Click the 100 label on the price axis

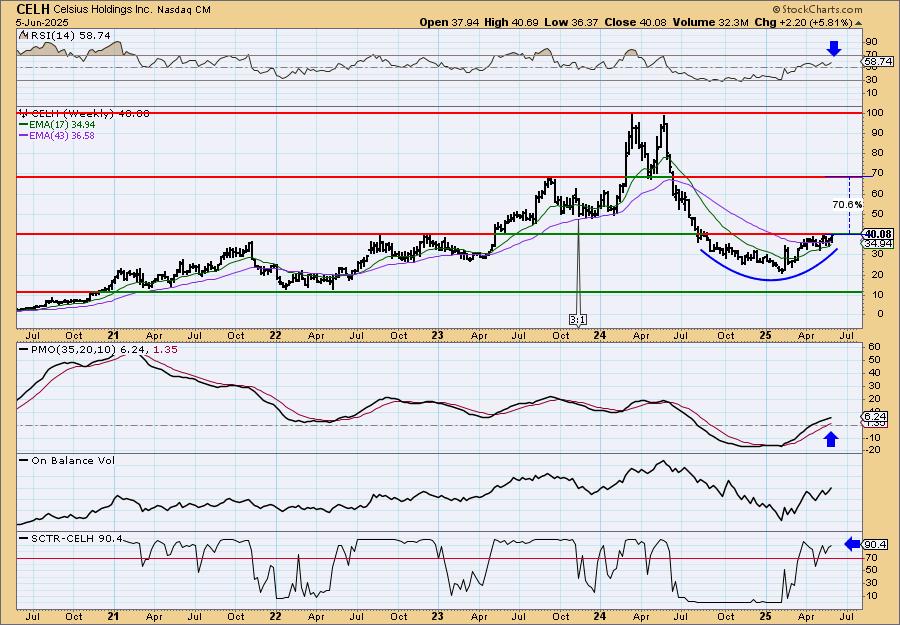coord(875,114)
